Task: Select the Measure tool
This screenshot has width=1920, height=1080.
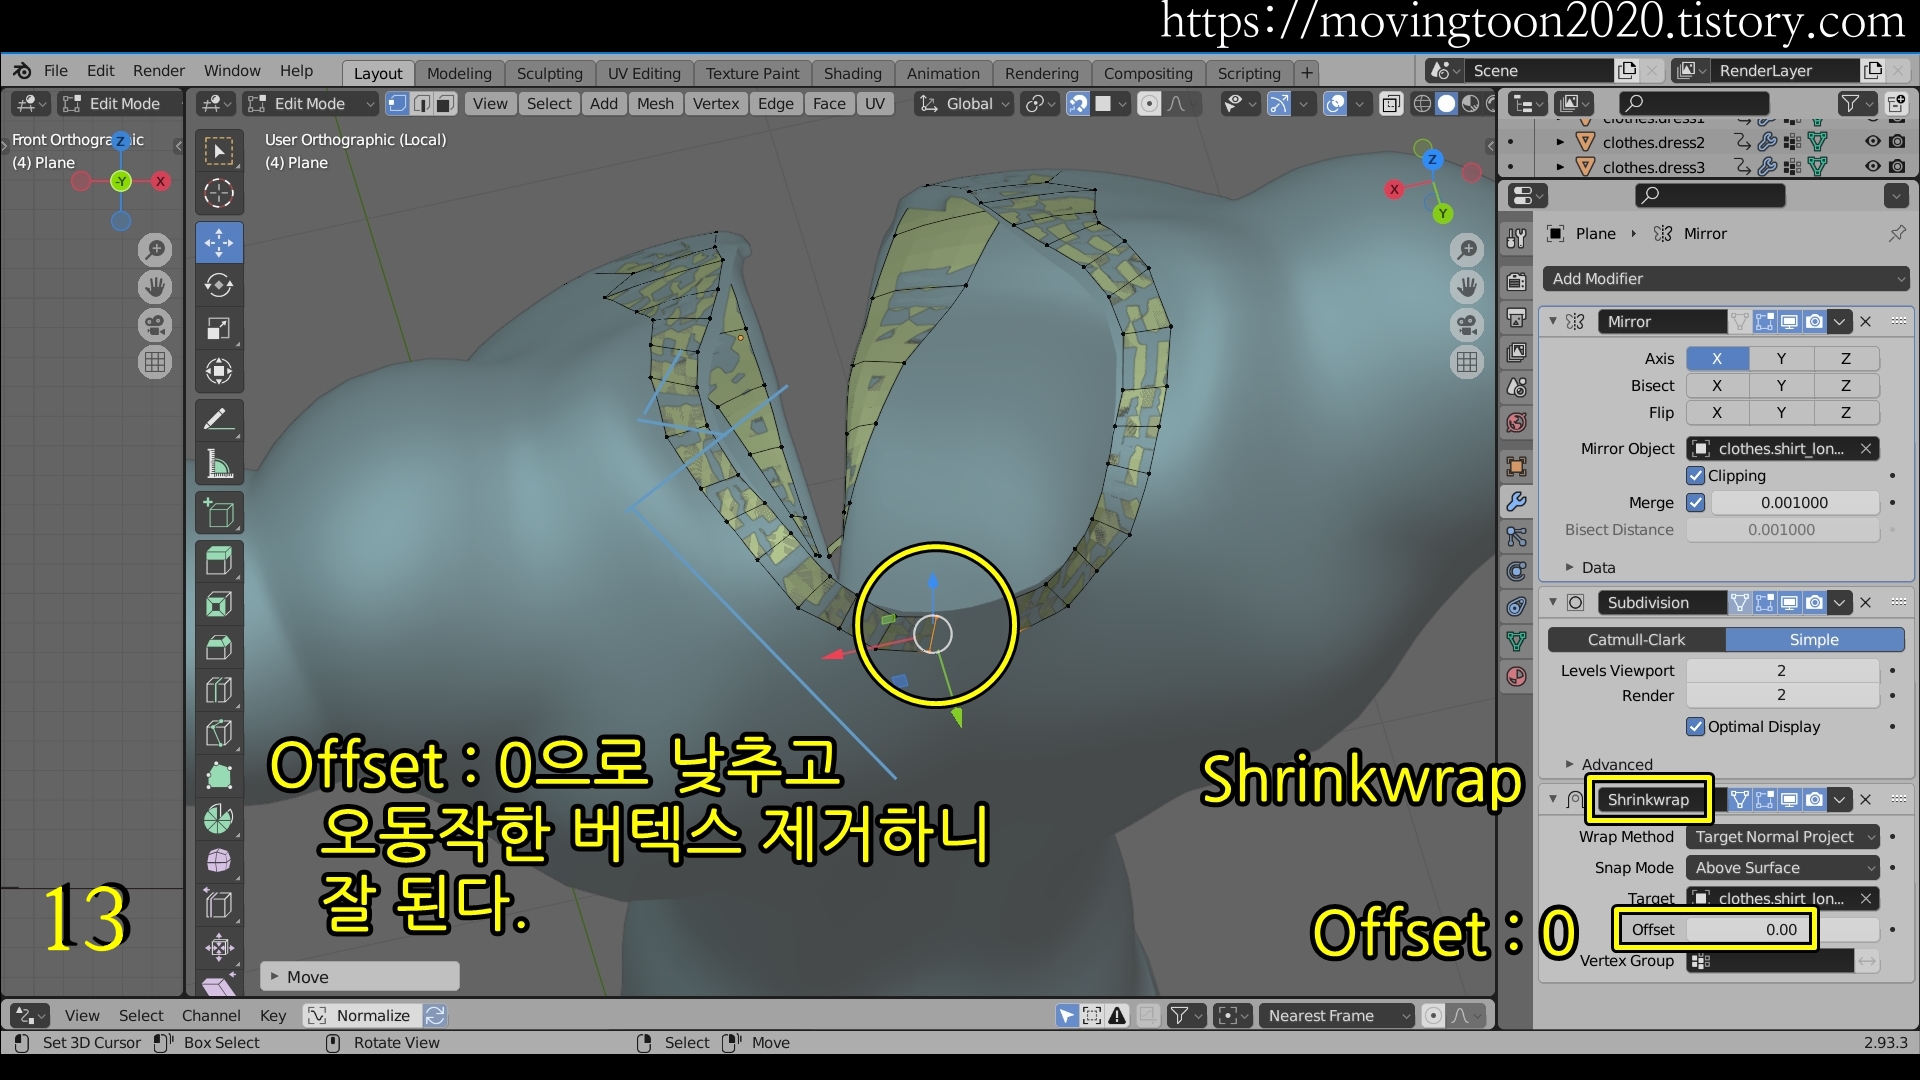Action: (219, 464)
